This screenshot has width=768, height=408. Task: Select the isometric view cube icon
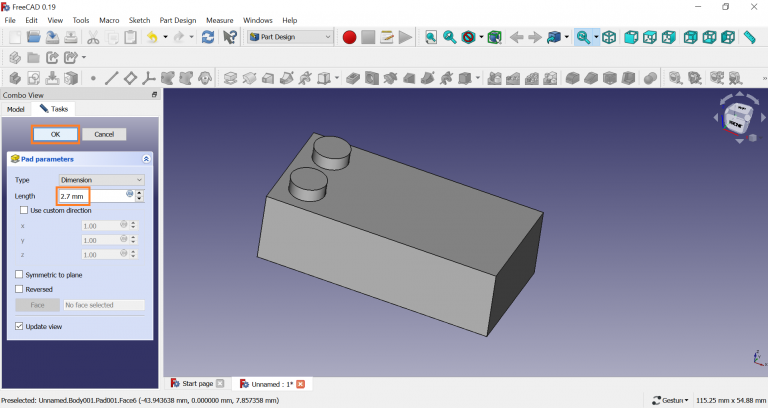pyautogui.click(x=609, y=37)
